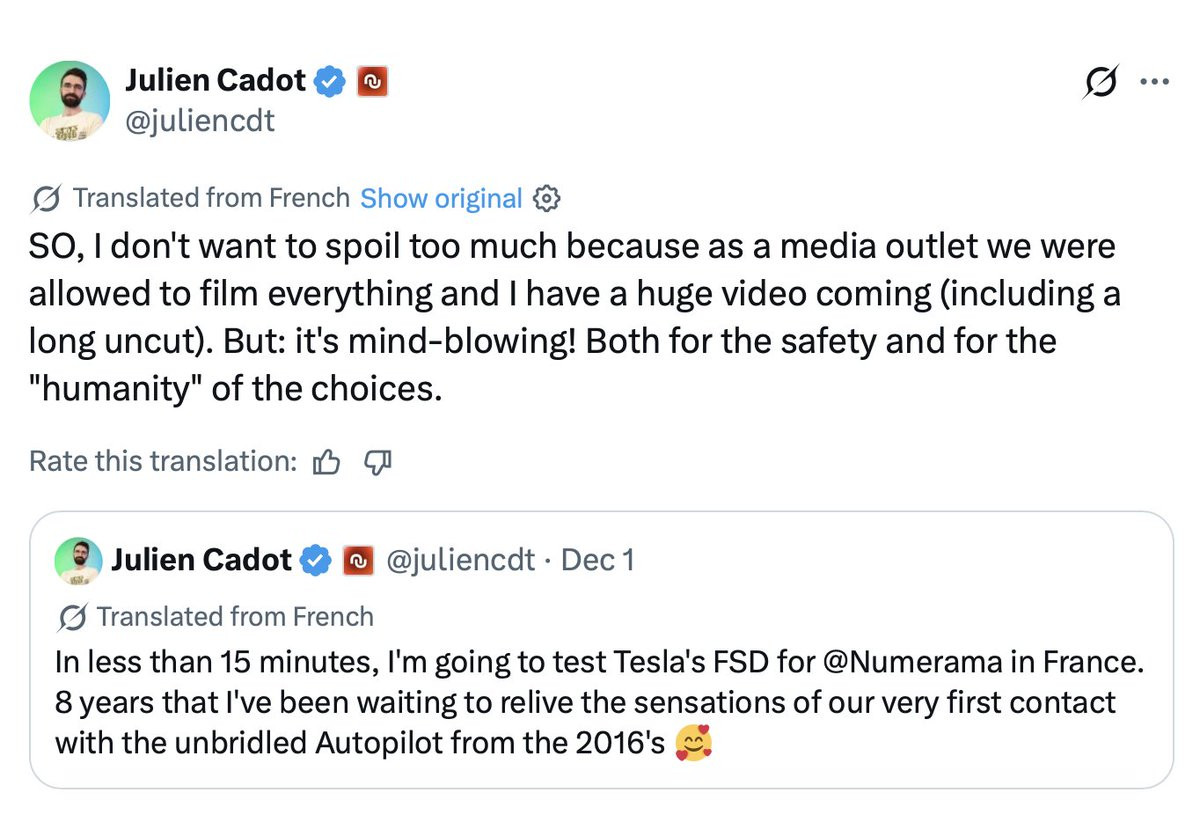Click the Julien Cadot name in main post
The width and height of the screenshot is (1200, 822).
click(215, 80)
